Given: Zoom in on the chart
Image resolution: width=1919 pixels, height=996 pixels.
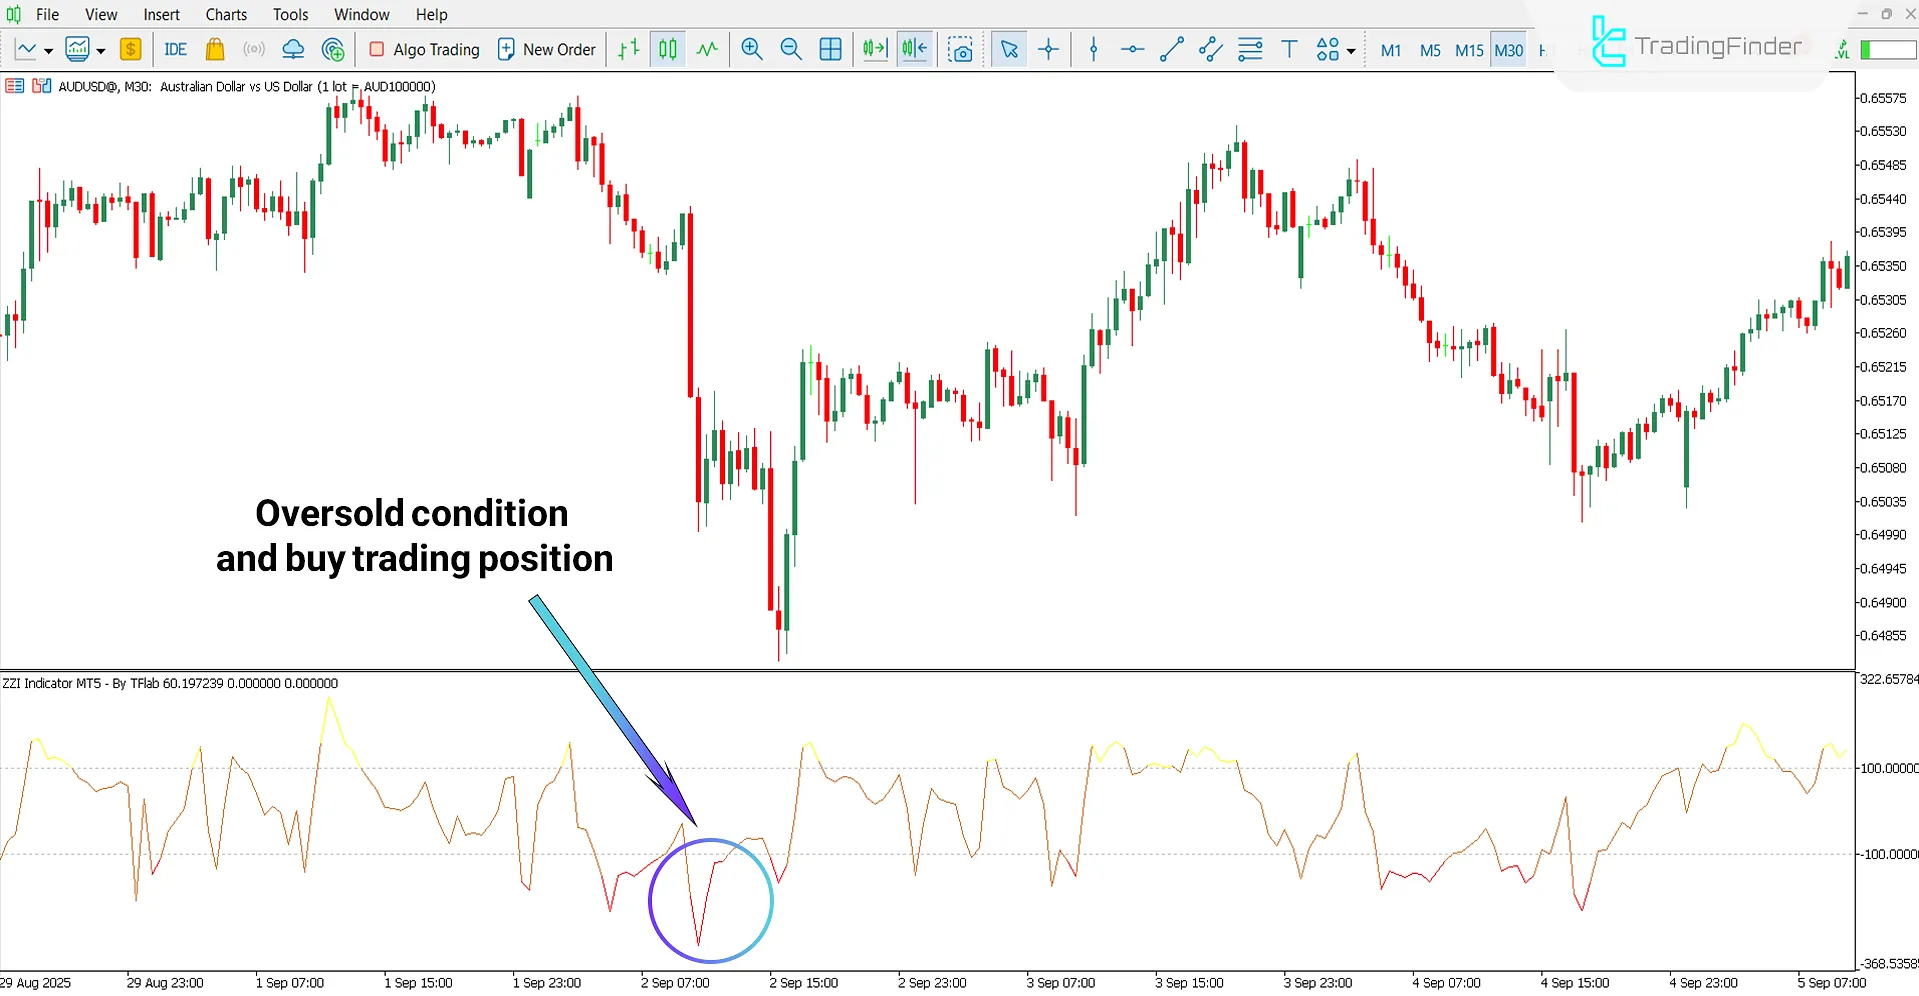Looking at the screenshot, I should click(x=751, y=49).
